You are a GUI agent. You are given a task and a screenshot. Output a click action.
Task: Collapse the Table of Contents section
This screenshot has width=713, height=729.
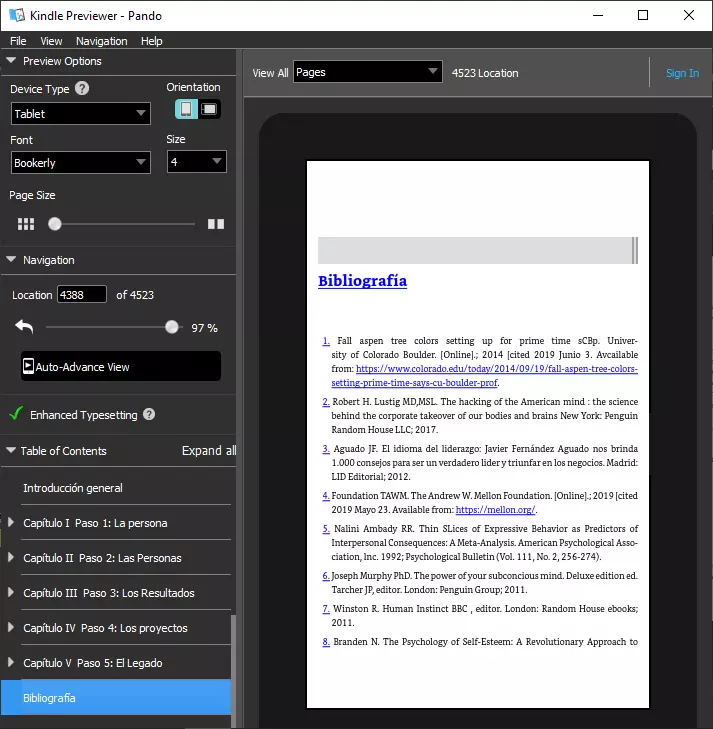pos(11,450)
